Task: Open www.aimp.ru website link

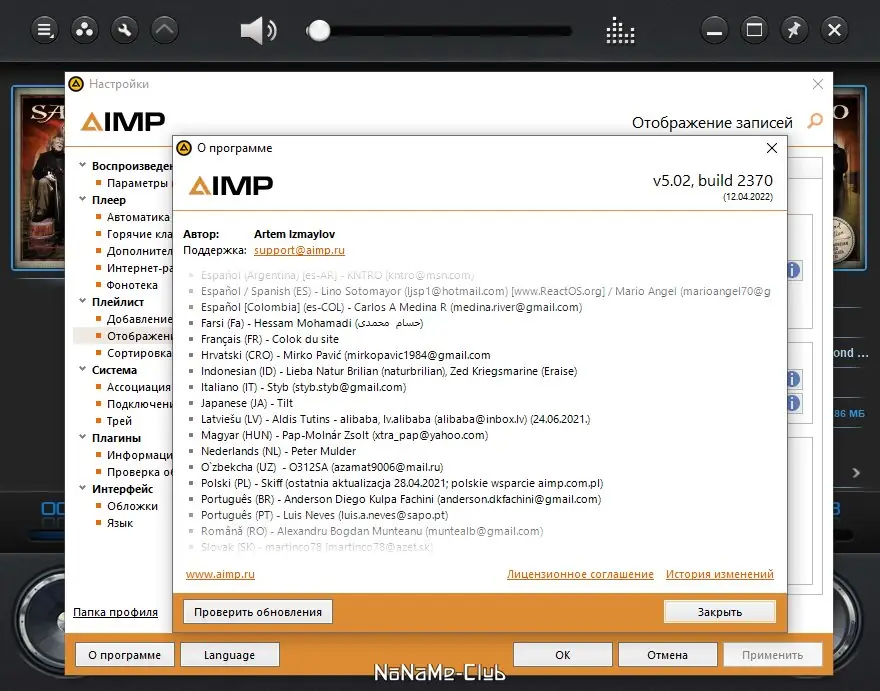Action: [x=220, y=574]
